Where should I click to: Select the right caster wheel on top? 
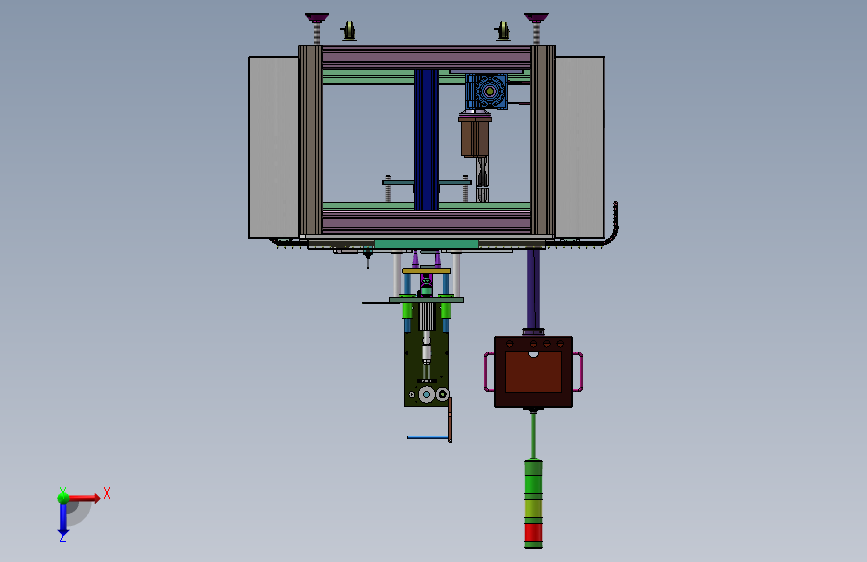pyautogui.click(x=503, y=31)
